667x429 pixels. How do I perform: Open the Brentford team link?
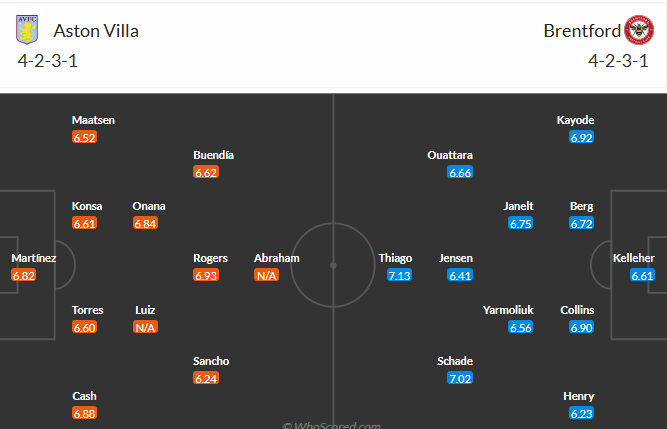pyautogui.click(x=579, y=30)
